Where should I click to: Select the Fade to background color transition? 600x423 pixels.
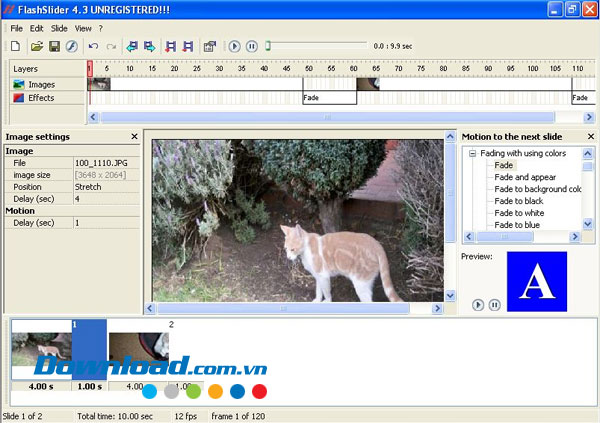coord(538,189)
